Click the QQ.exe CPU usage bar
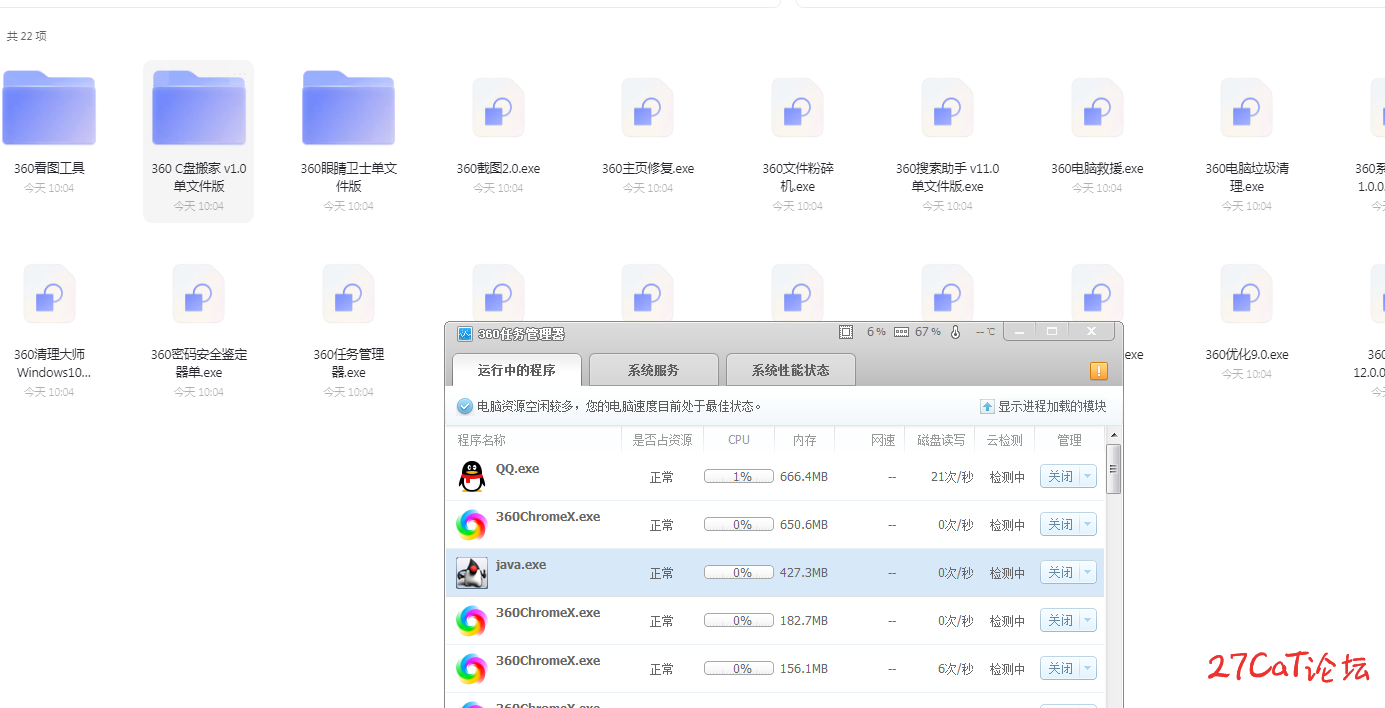 739,477
